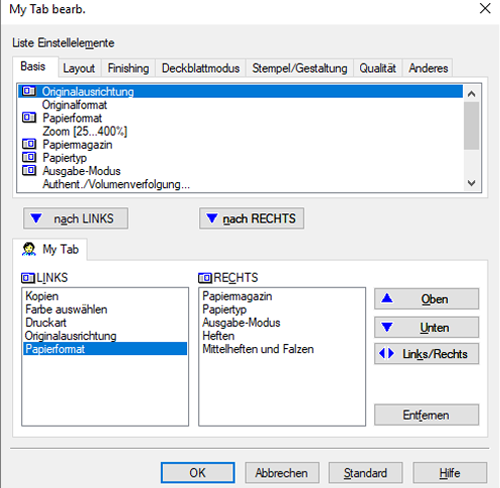Viewport: 500px width, 488px height.
Task: Click the Links/Rechts swap button
Action: pyautogui.click(x=427, y=354)
